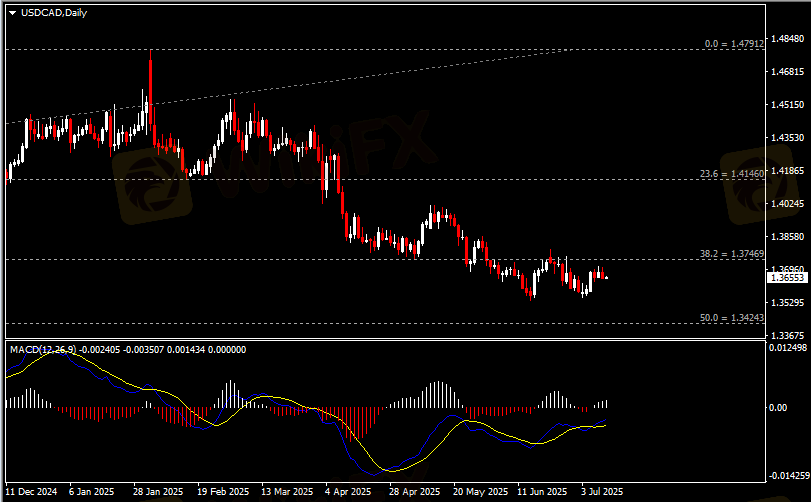The width and height of the screenshot is (811, 502).
Task: Open the USDCAD chart dropdown triangle
Action: (12, 13)
